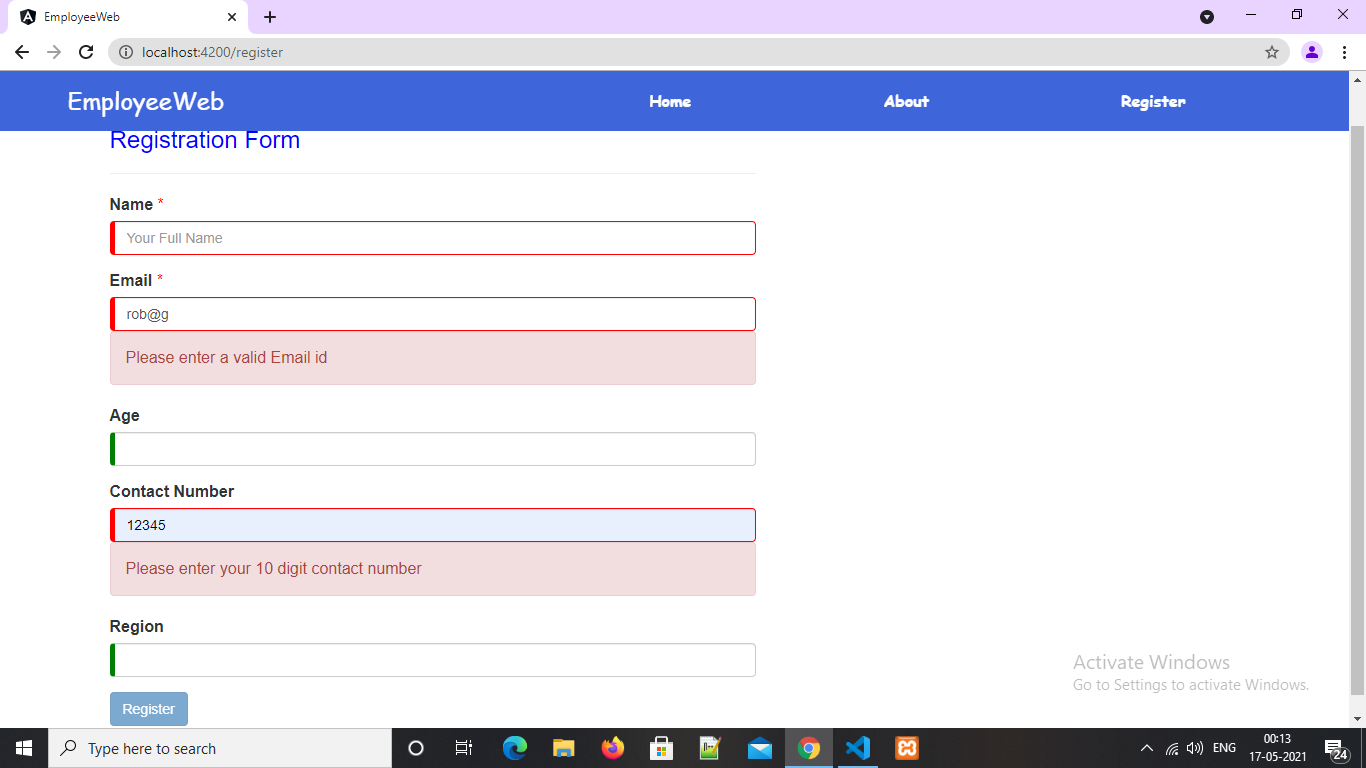The image size is (1366, 768).
Task: Click the Register submit button
Action: (149, 709)
